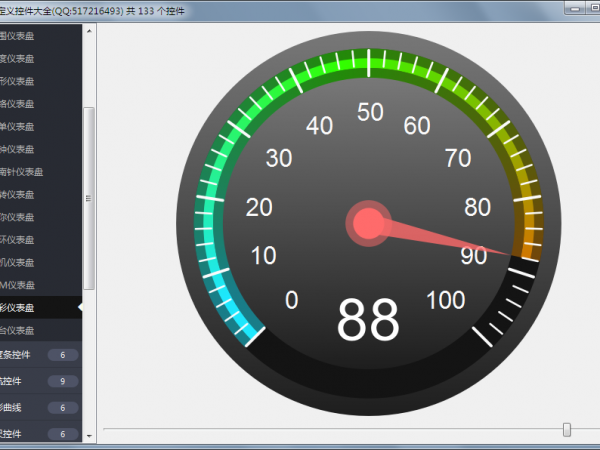Expand the 形曲线 category group
Screen dimensions: 600x450
click(30, 407)
